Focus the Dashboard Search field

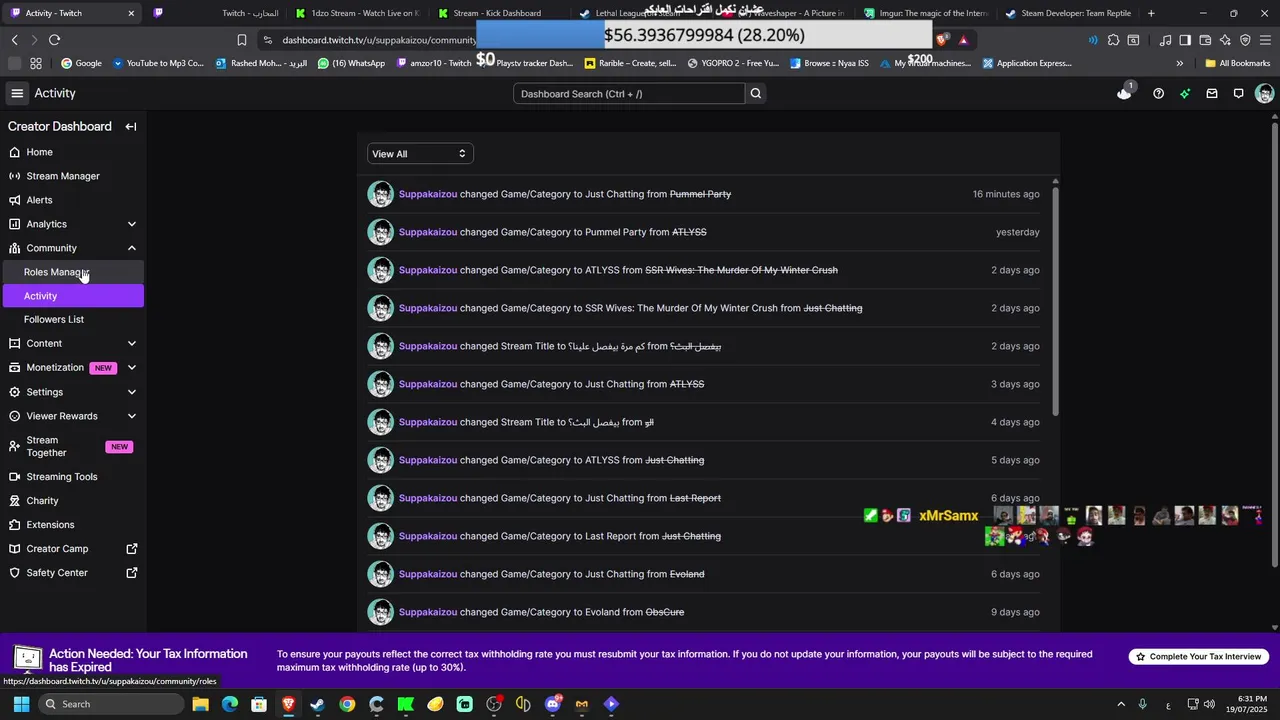[x=629, y=94]
